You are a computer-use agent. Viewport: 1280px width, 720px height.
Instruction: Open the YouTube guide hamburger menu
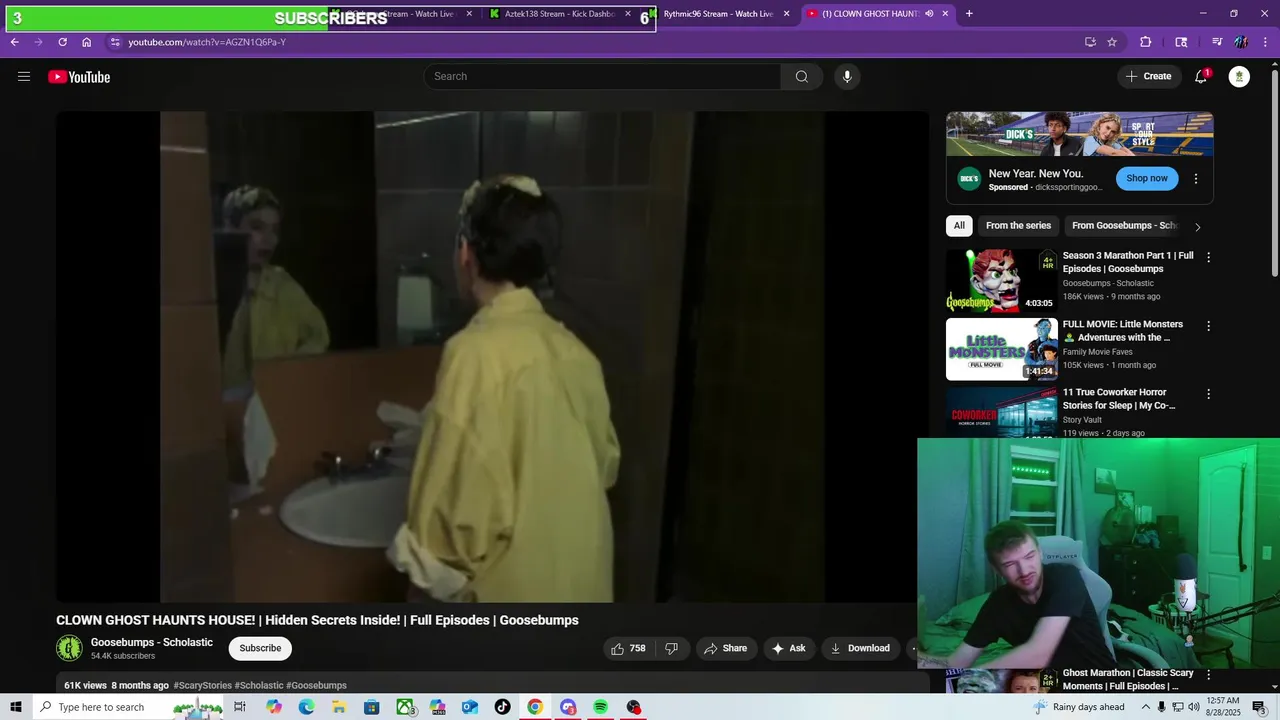pyautogui.click(x=24, y=77)
